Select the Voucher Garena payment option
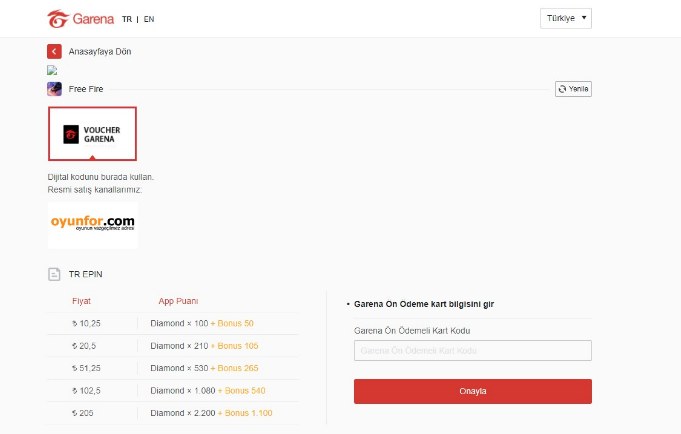The image size is (681, 434). pos(92,134)
